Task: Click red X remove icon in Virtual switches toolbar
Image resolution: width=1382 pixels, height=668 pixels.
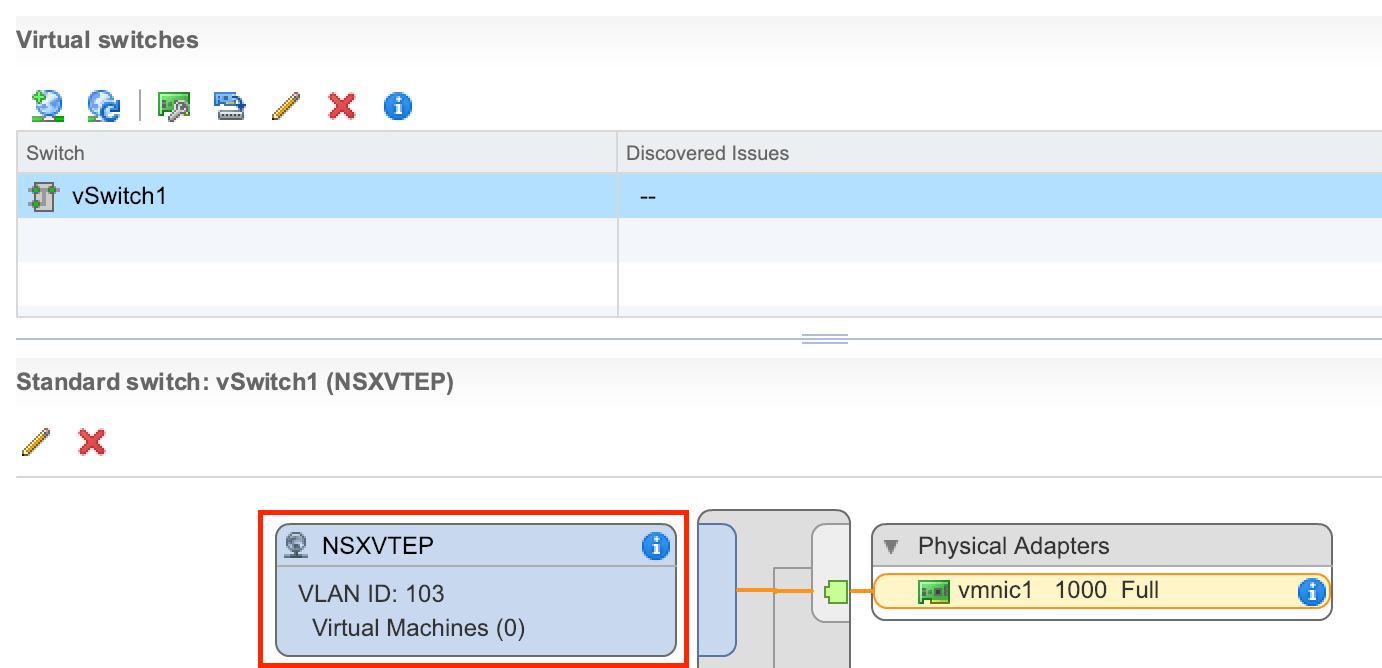Action: point(342,106)
